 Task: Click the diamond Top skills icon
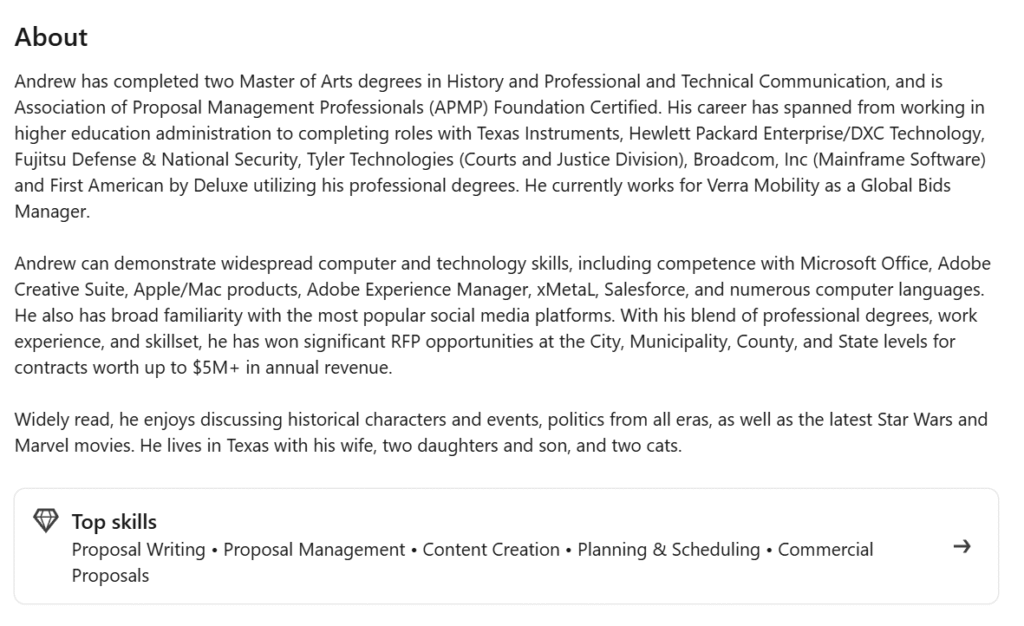click(45, 520)
